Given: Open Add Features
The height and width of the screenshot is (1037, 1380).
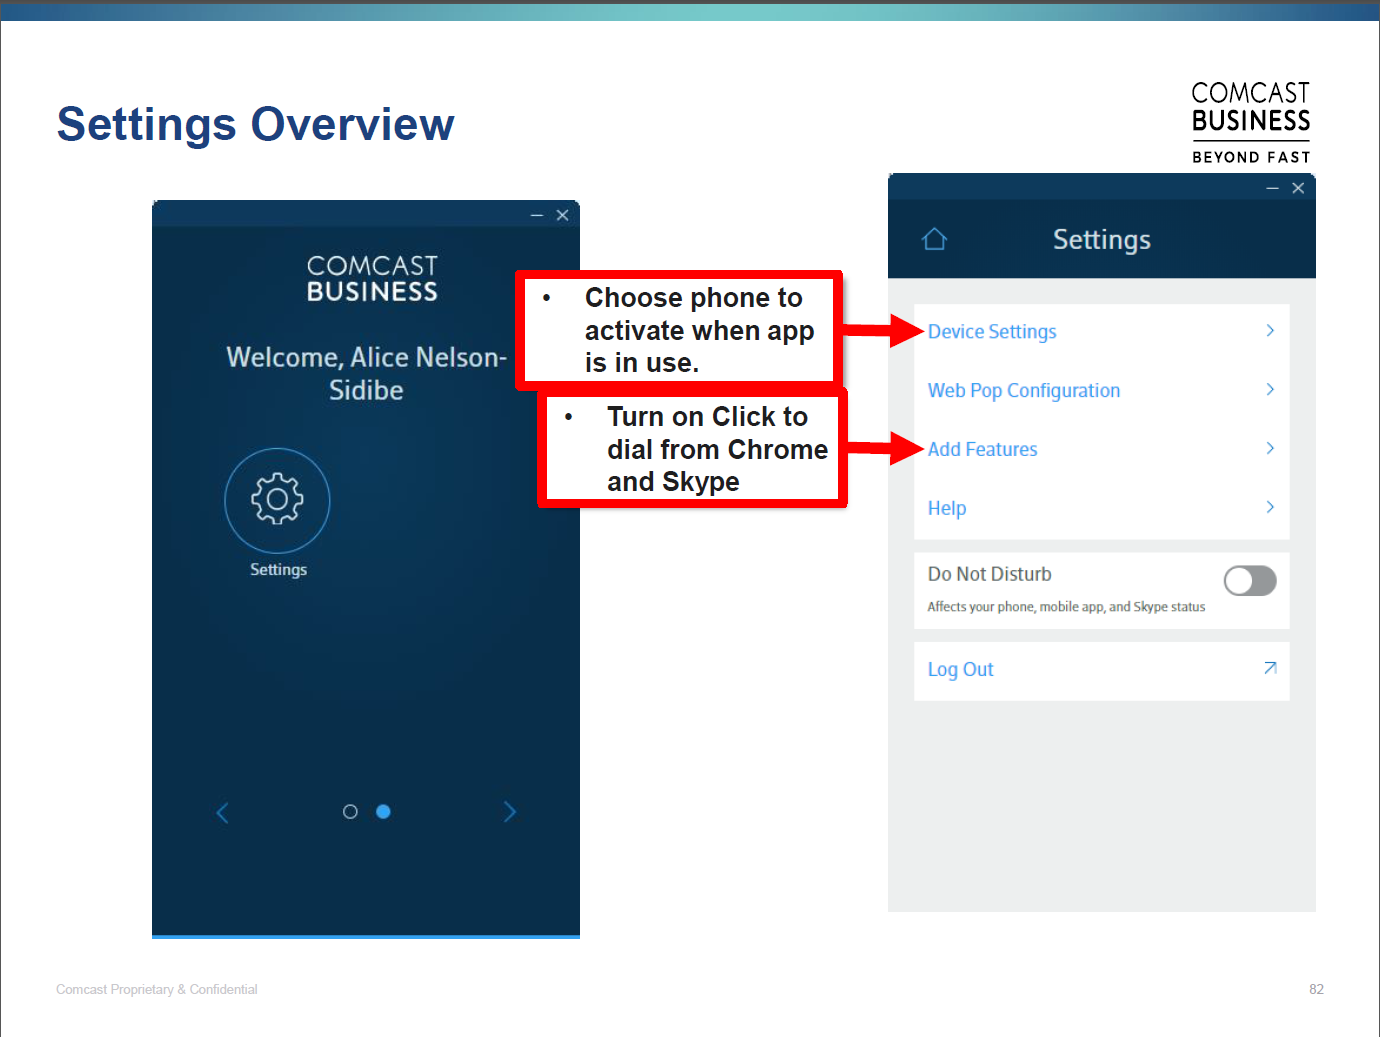Looking at the screenshot, I should point(1102,450).
